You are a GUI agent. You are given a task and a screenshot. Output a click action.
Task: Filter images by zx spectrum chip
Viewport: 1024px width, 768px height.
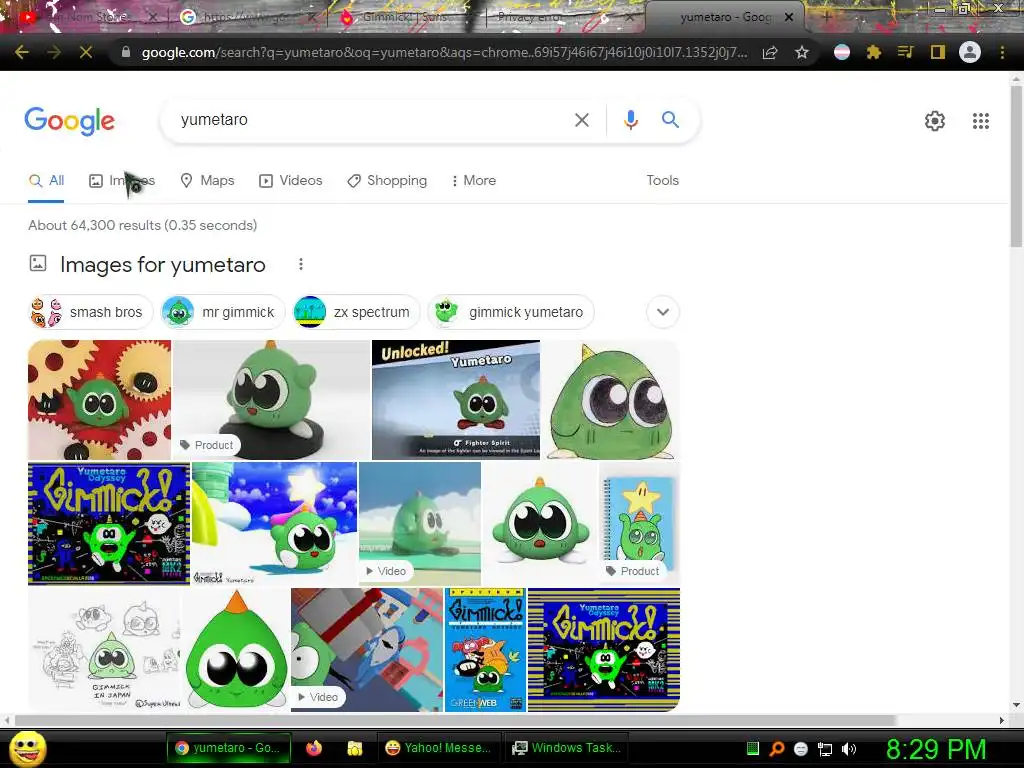point(356,312)
